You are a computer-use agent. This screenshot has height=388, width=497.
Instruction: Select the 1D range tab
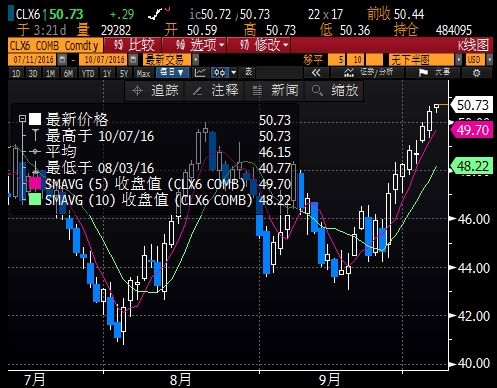pos(16,73)
